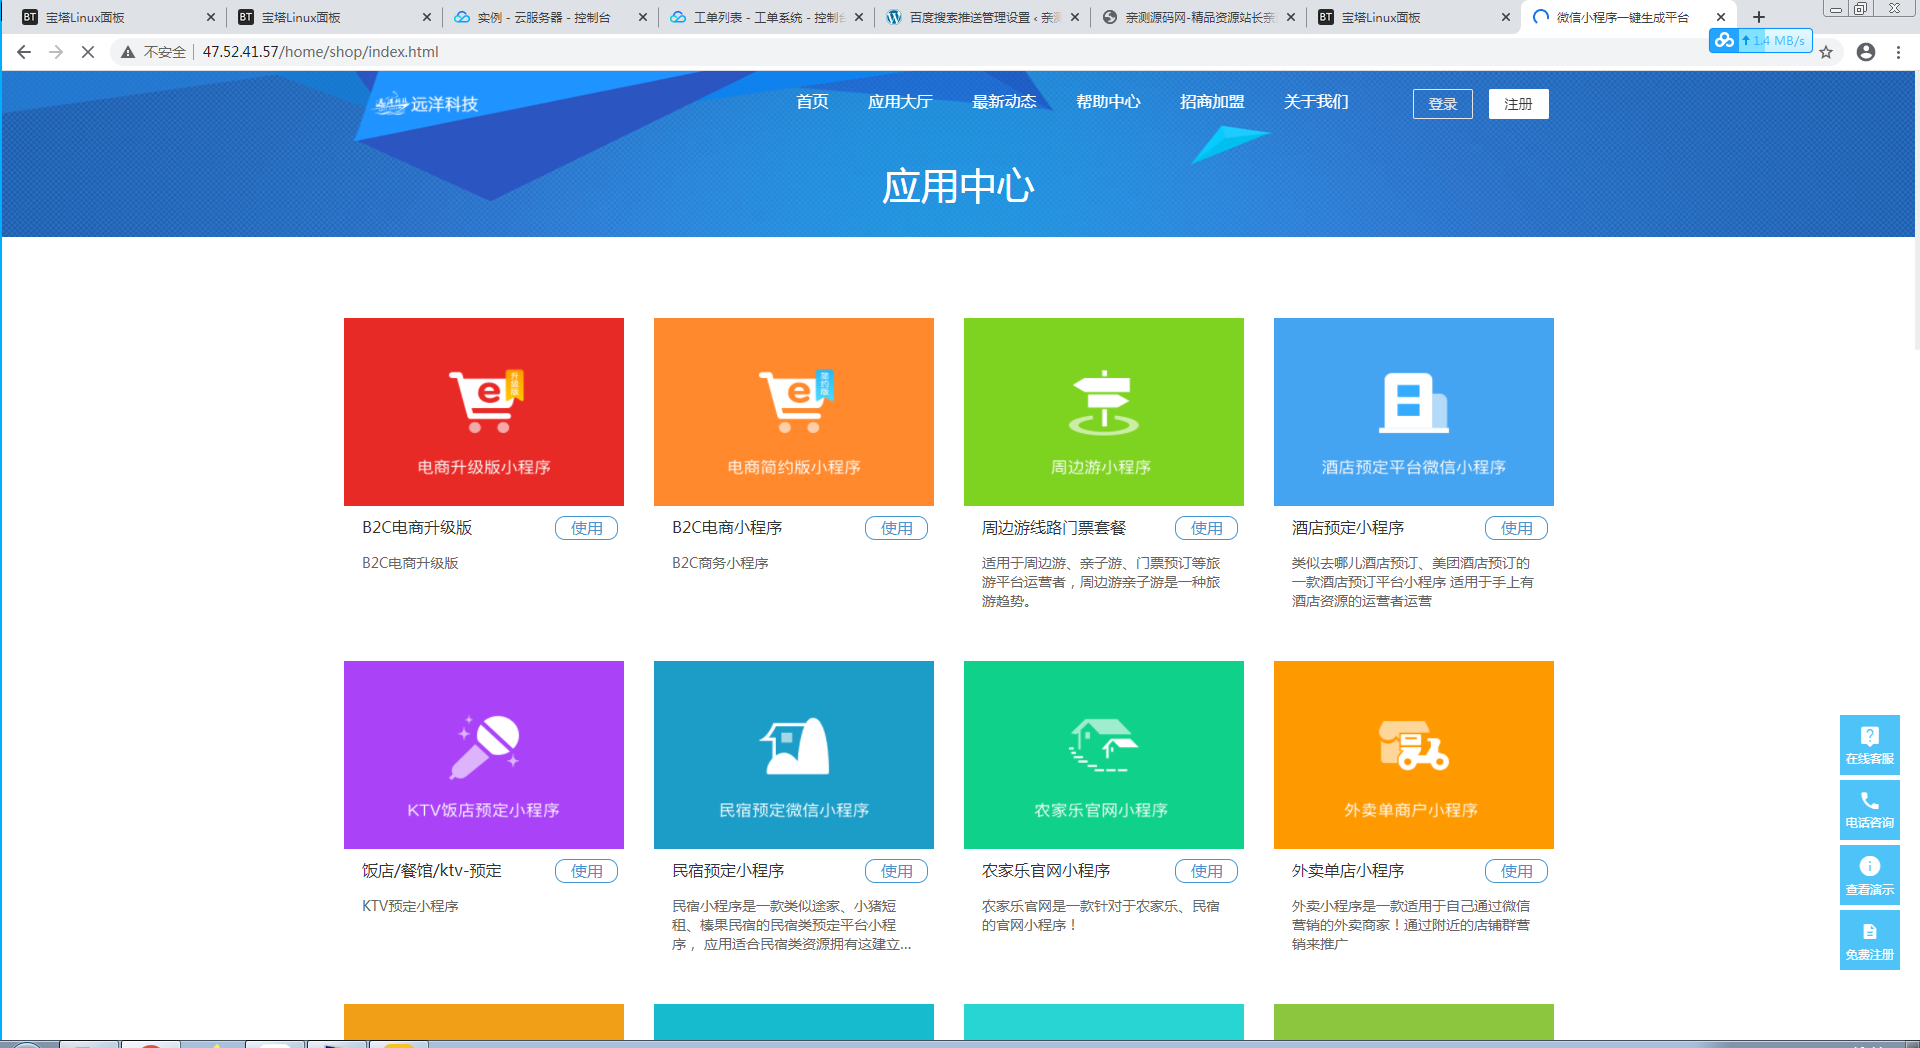Open the 外卖单商户小程序 card
Viewport: 1920px width, 1048px height.
point(1414,755)
